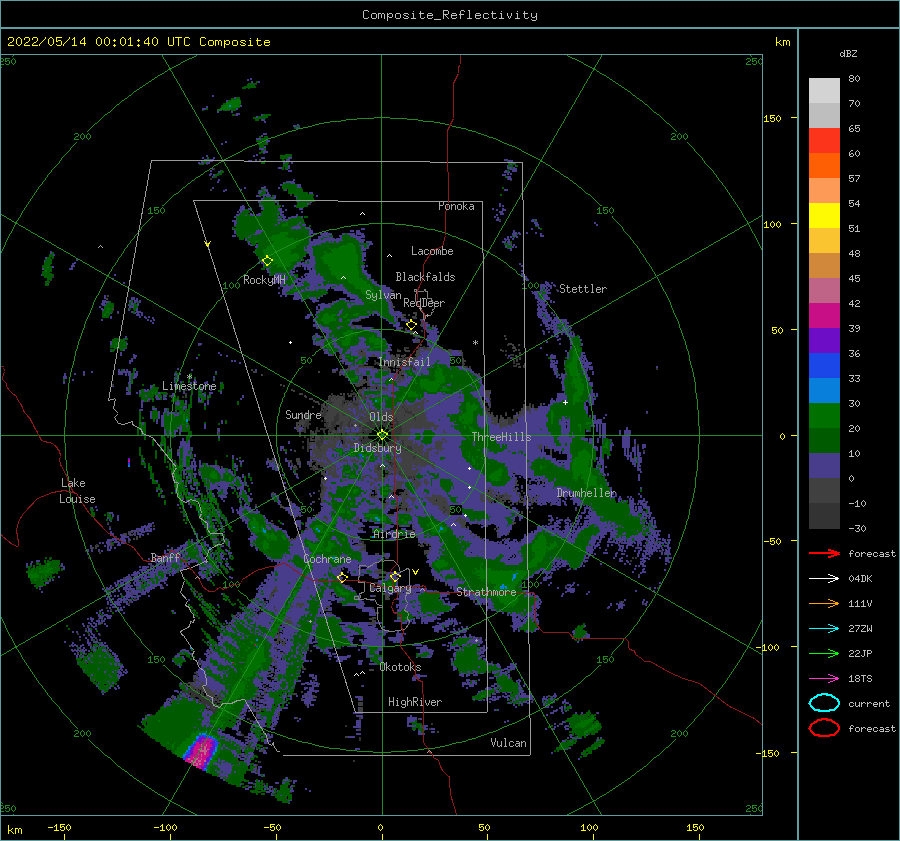The width and height of the screenshot is (900, 841).
Task: Click the Limestone label
Action: click(189, 386)
